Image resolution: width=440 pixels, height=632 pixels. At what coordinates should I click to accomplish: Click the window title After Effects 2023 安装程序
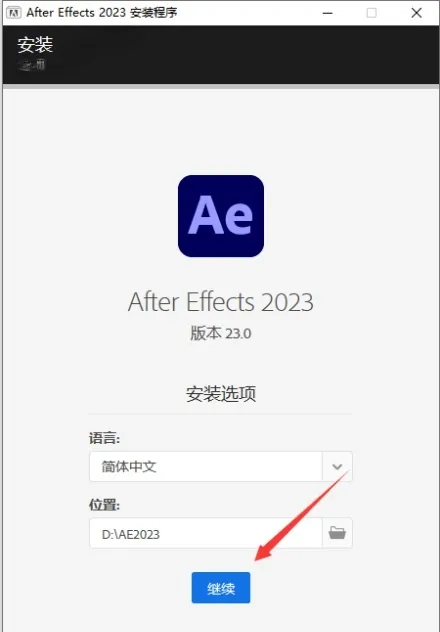102,13
